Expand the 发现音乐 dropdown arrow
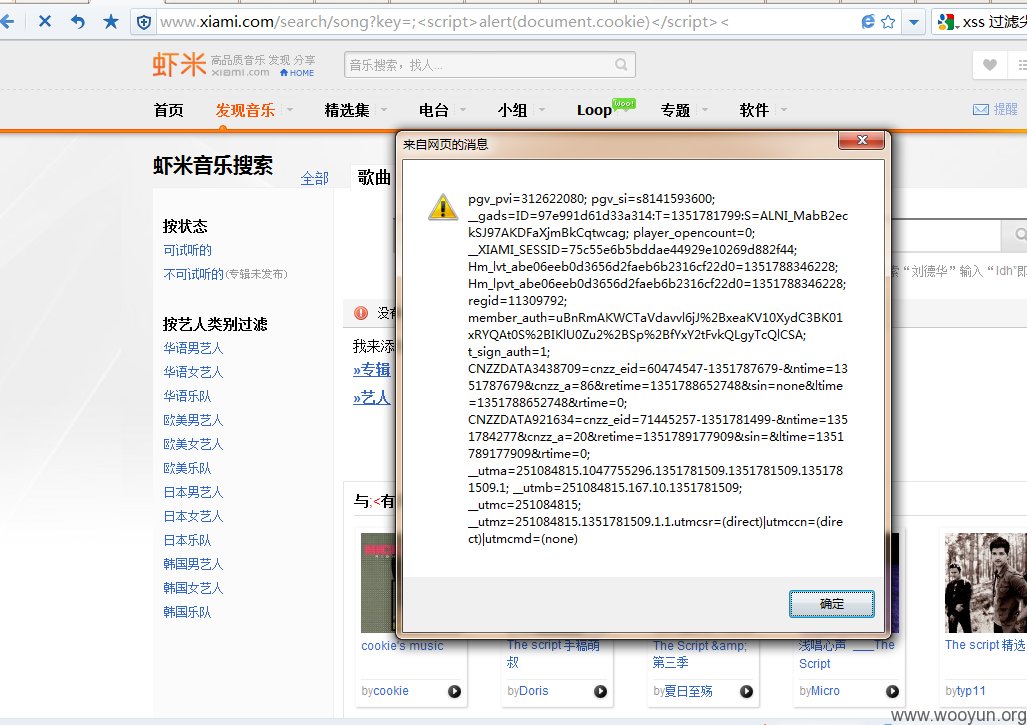 (289, 109)
